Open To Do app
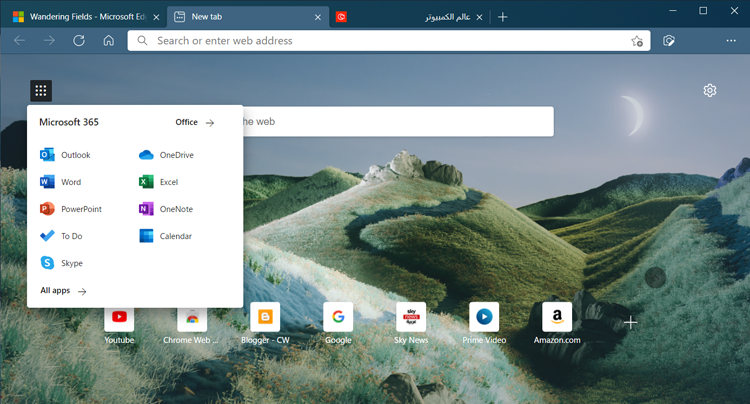Viewport: 750px width, 404px height. coord(61,236)
